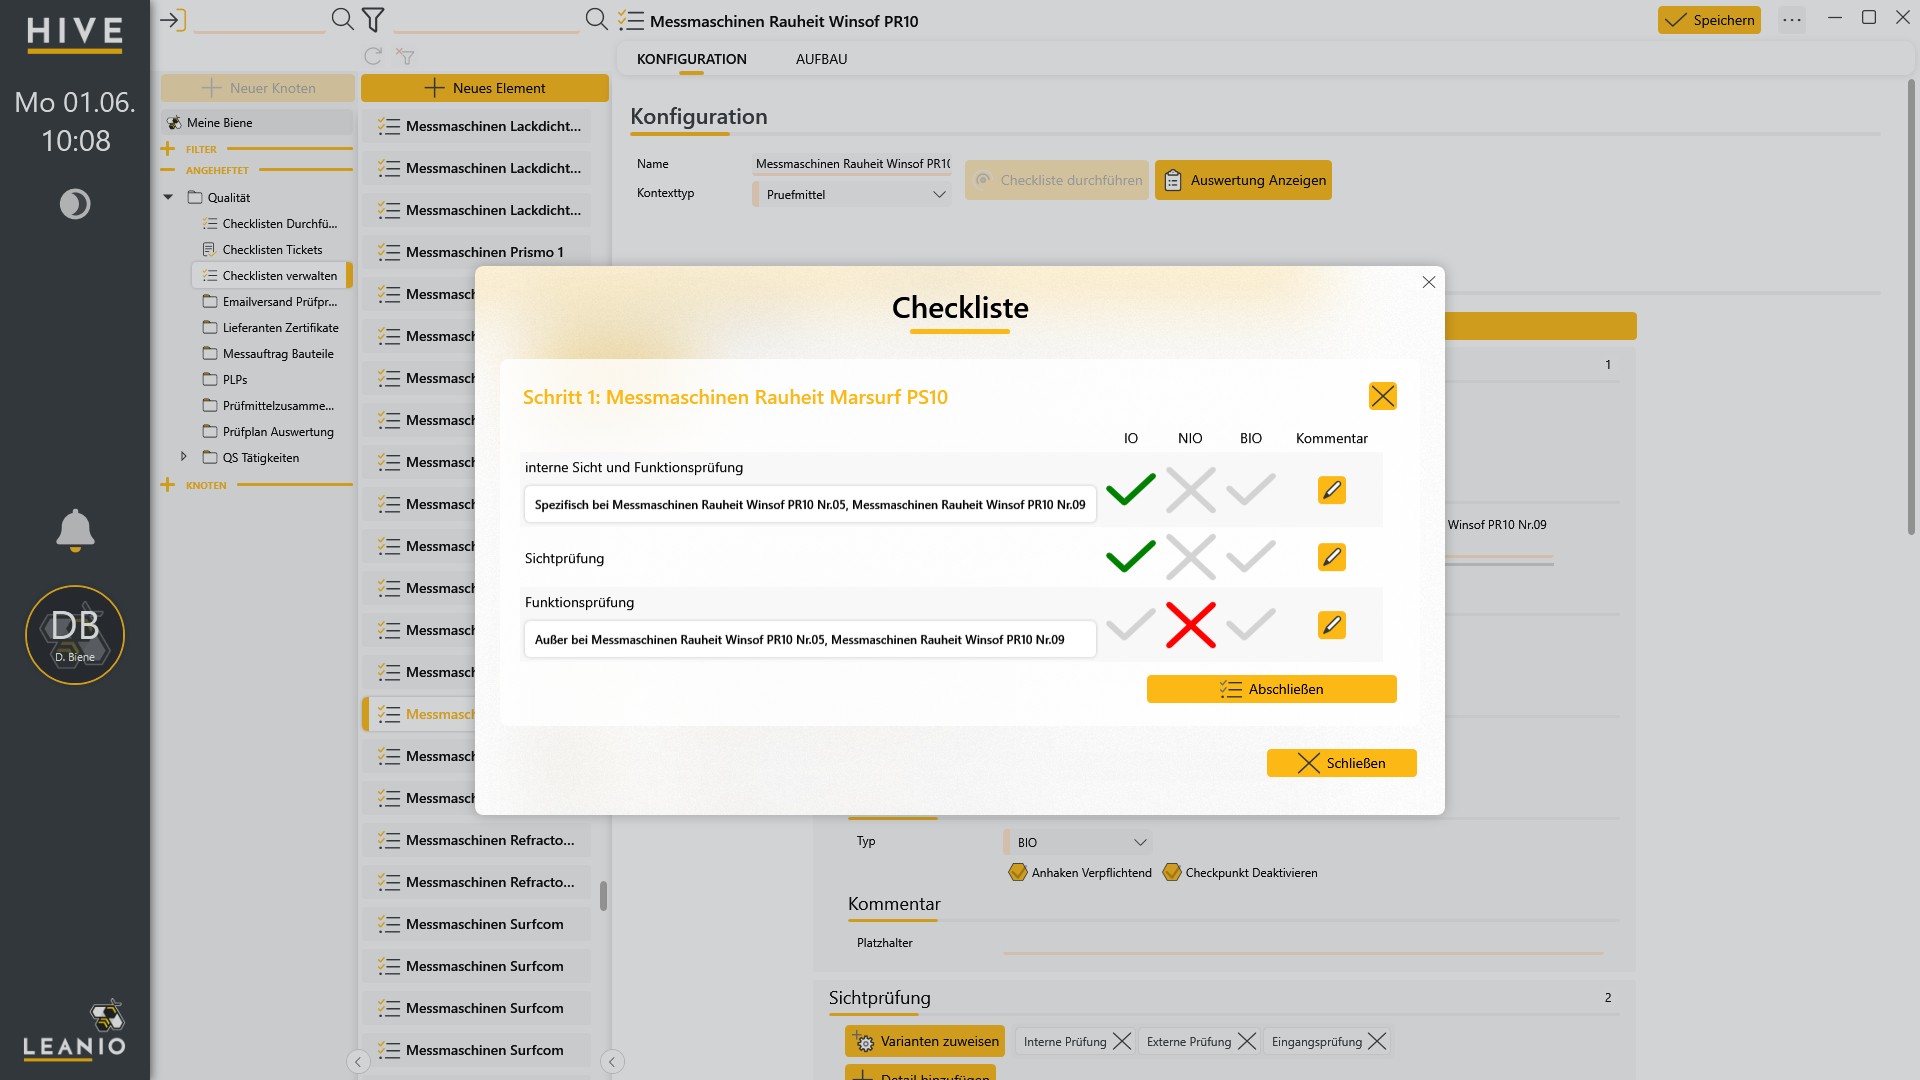Open the Kontexttyp Pruefmittel dropdown
This screenshot has width=1920, height=1080.
pos(850,194)
